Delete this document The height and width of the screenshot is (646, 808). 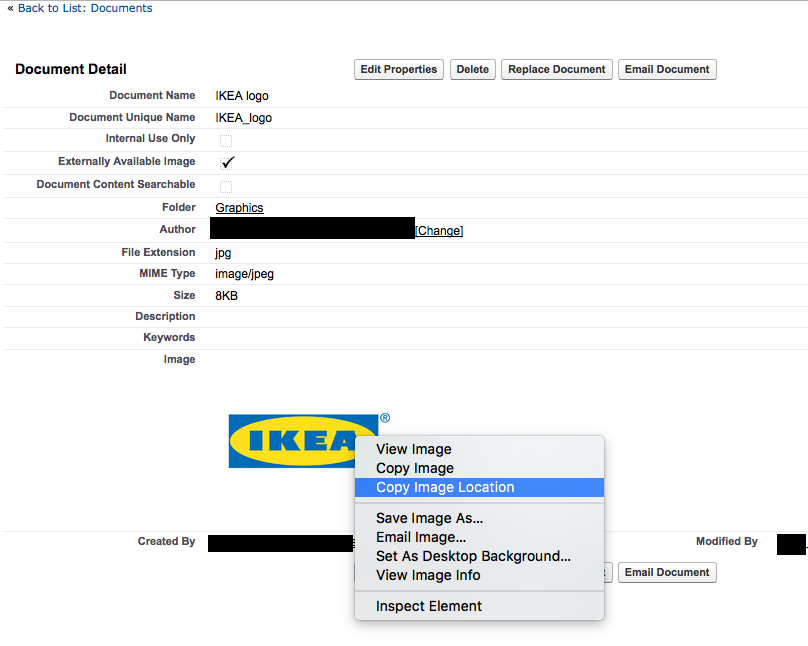point(473,70)
